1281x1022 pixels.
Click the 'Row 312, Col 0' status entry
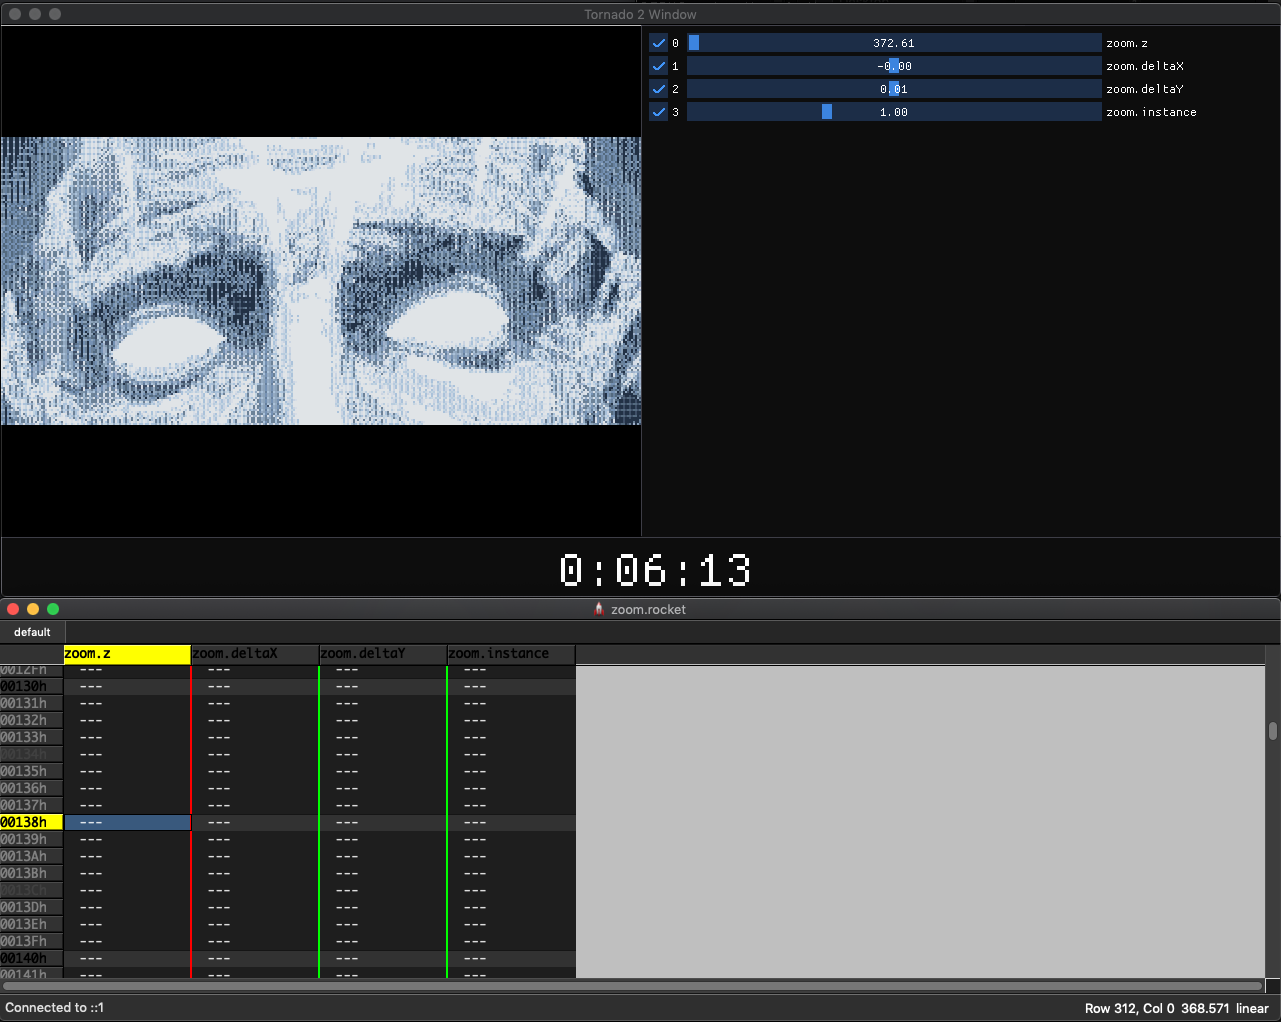[1130, 1008]
